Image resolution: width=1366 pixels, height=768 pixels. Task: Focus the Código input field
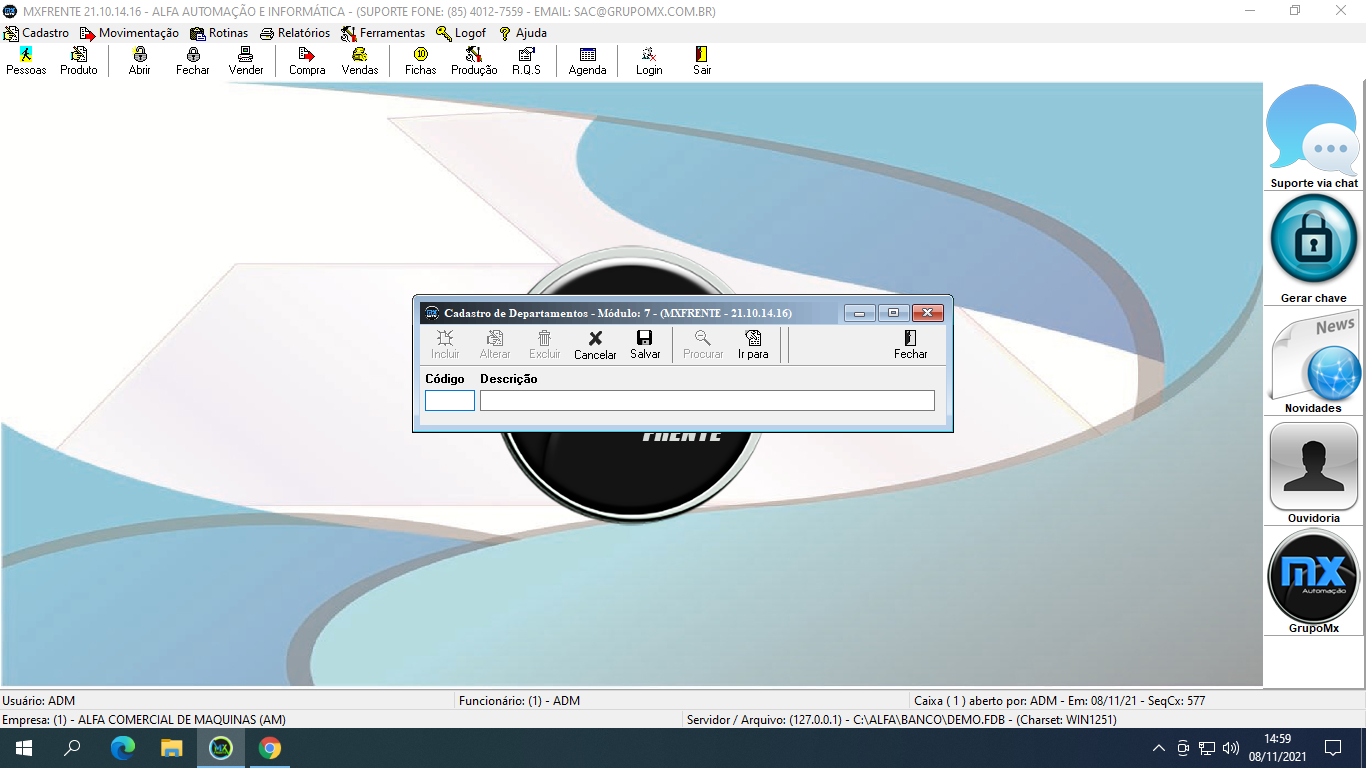point(450,401)
